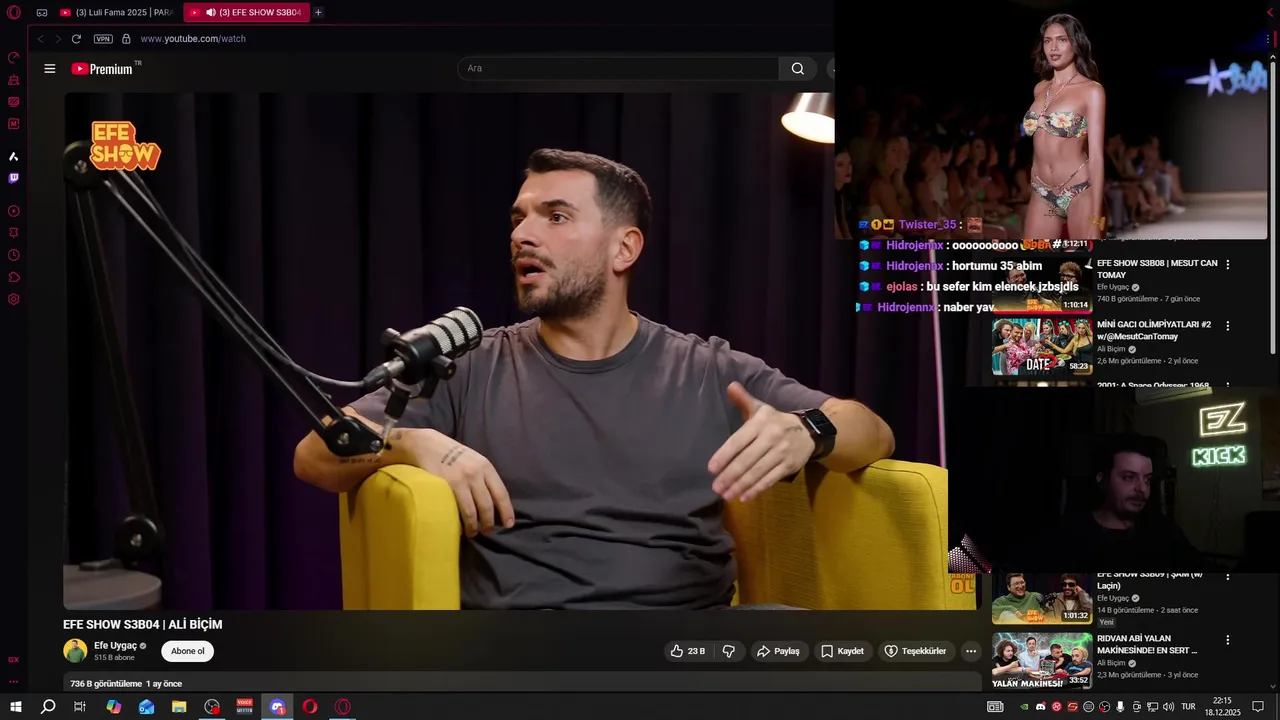Open options for MİNİ GACI OLİMPİYATLARI video

pyautogui.click(x=1228, y=326)
